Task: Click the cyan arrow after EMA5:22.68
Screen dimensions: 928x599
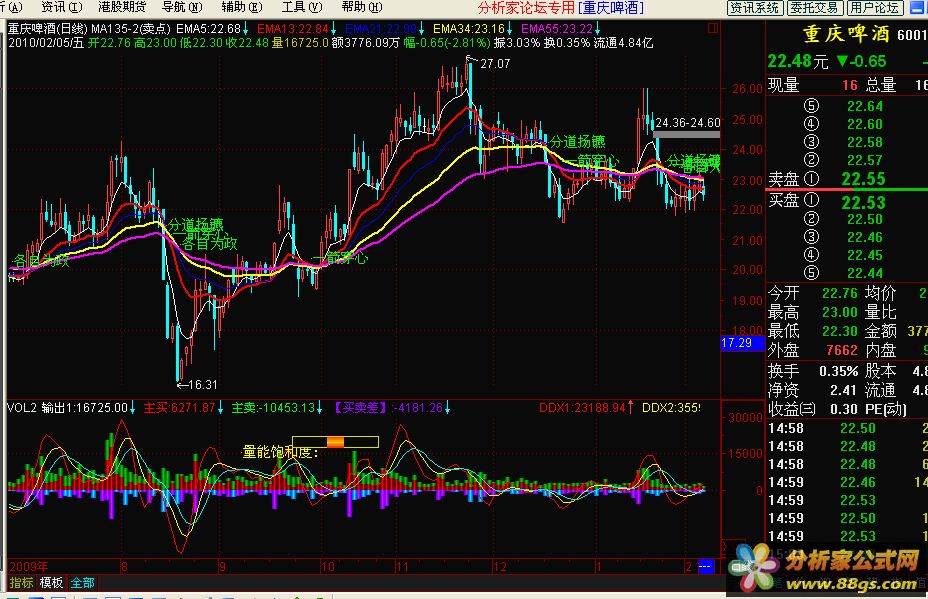Action: coord(246,28)
